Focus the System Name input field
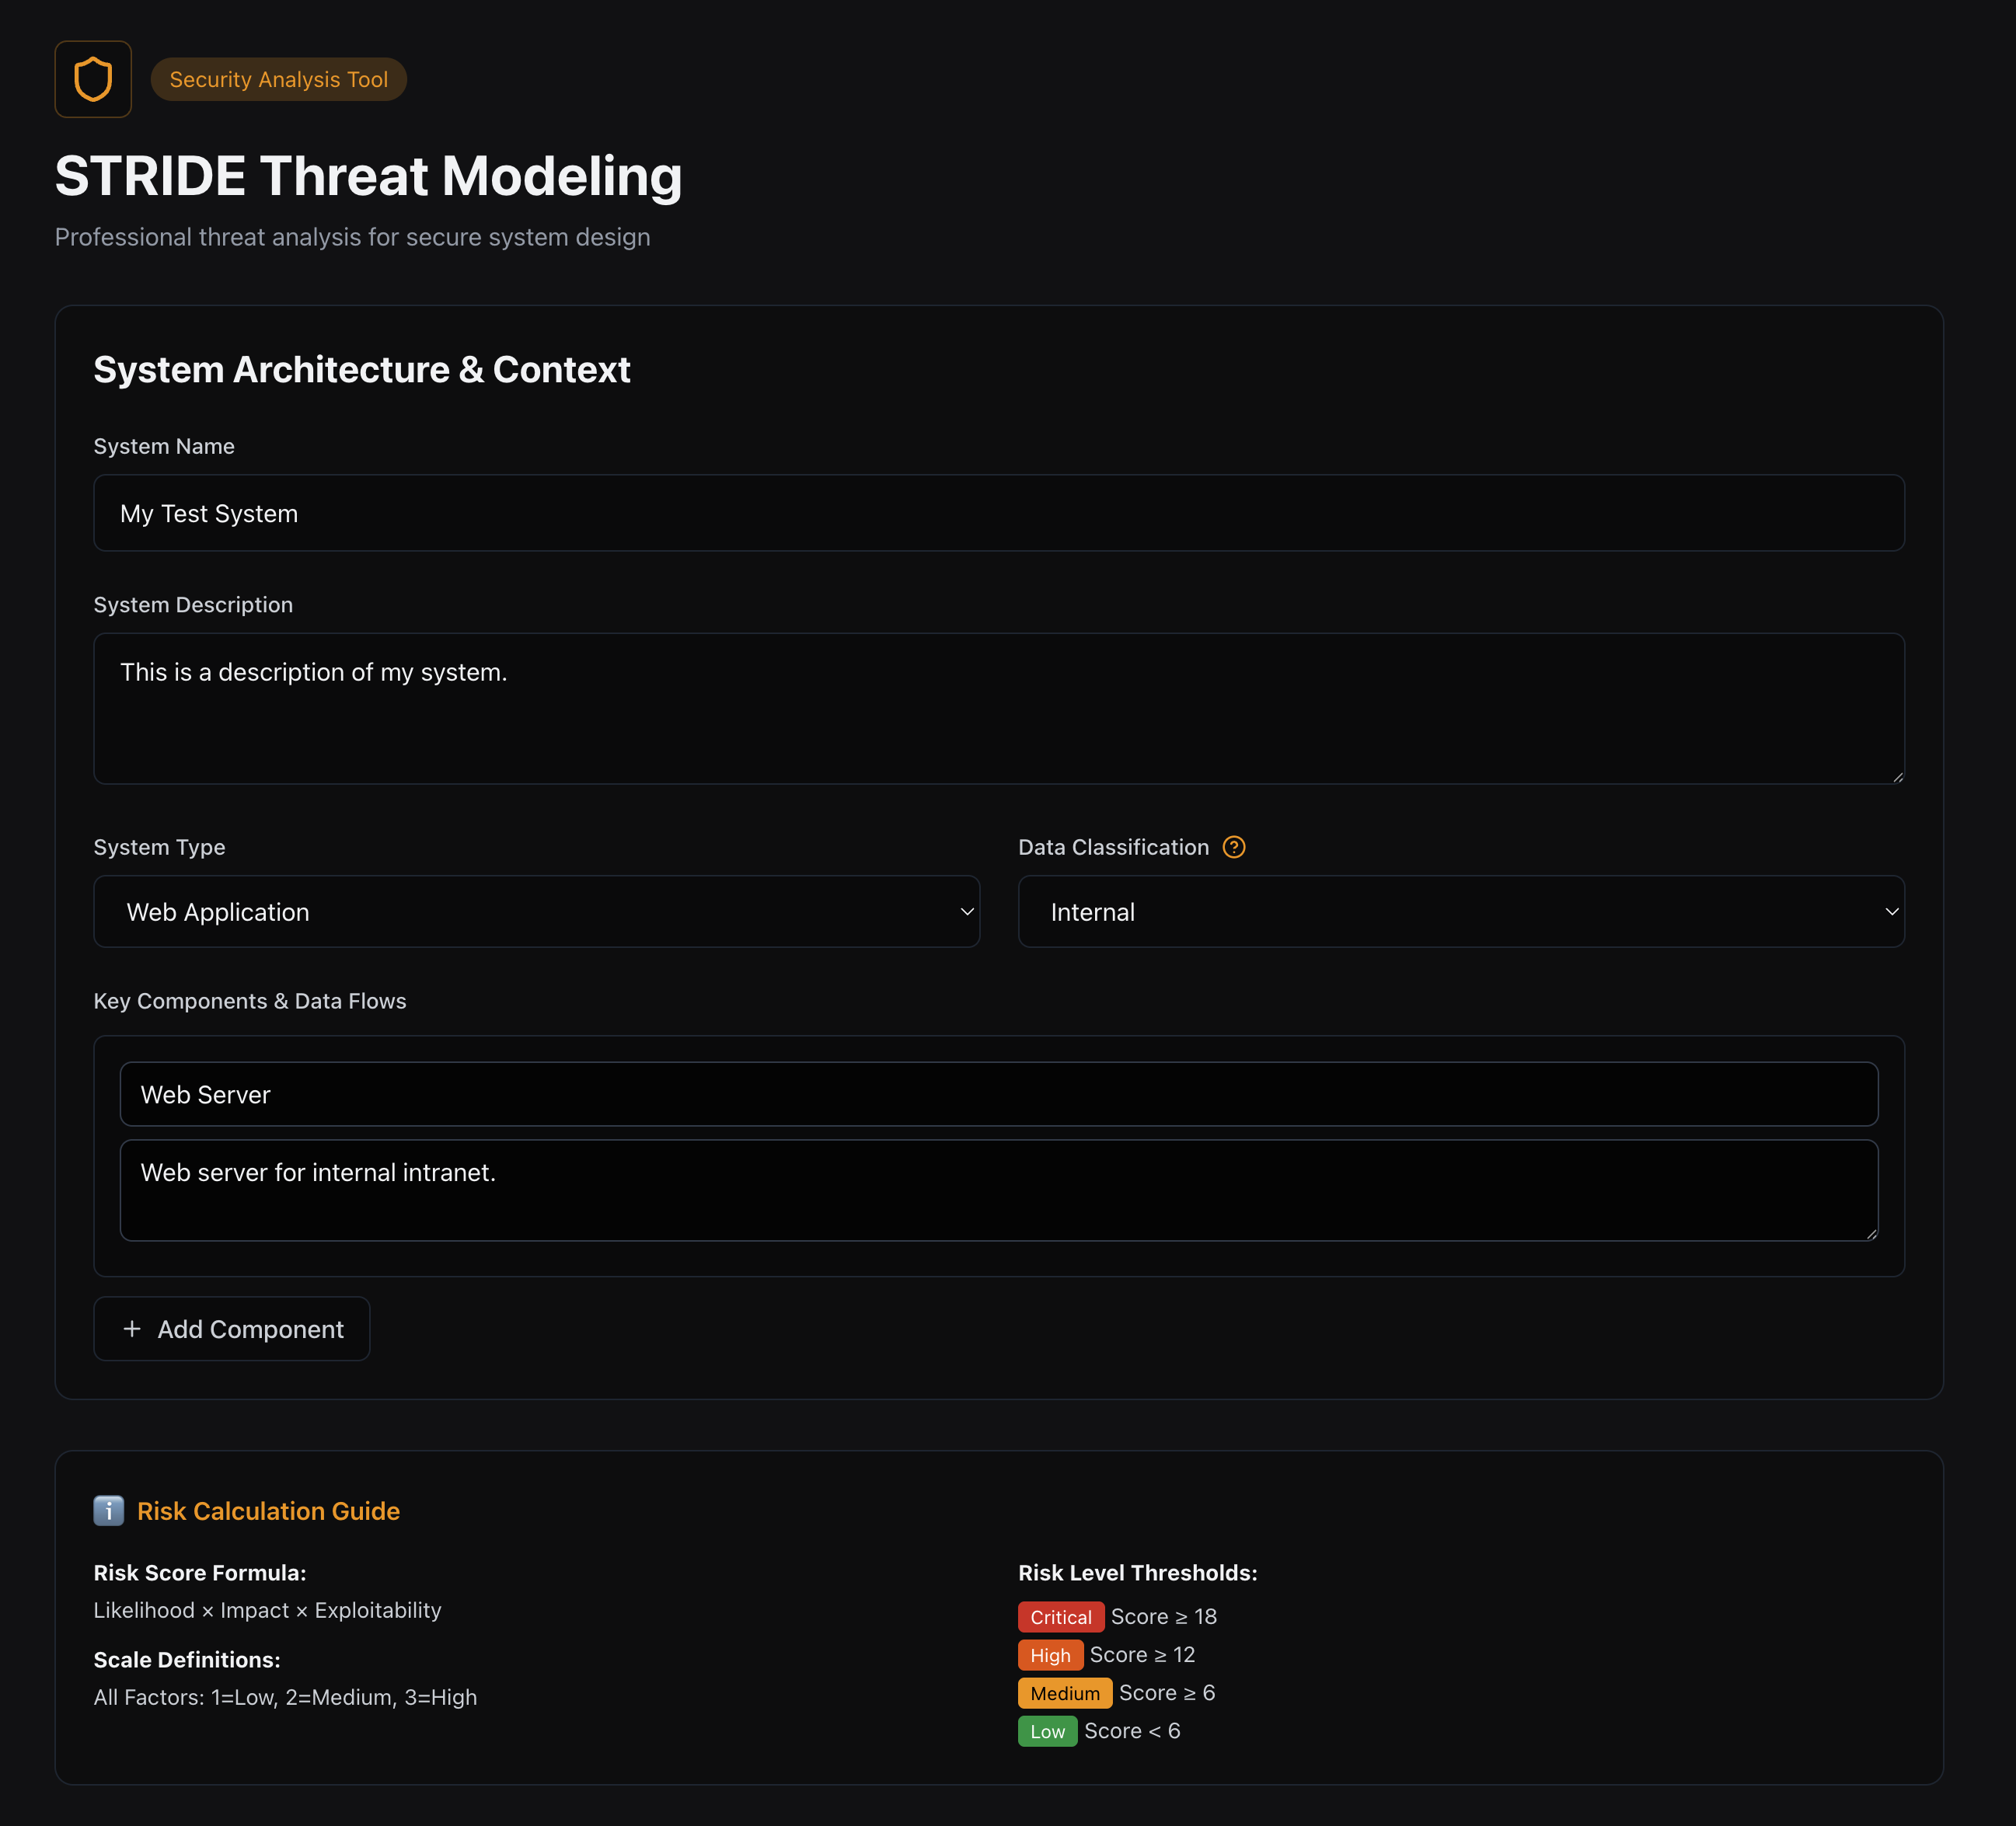The image size is (2016, 1826). pos(999,513)
